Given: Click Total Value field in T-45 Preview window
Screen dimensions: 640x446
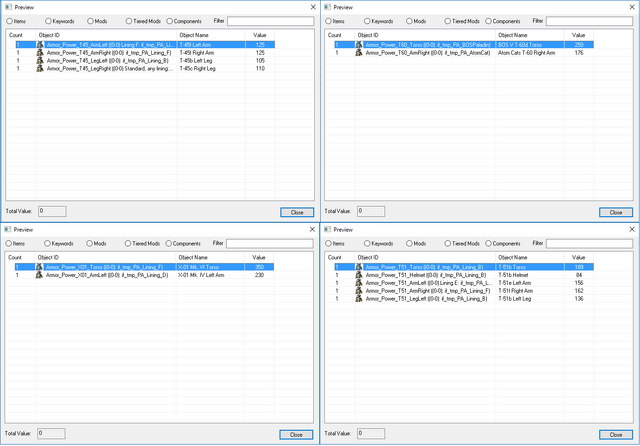Looking at the screenshot, I should [x=52, y=211].
